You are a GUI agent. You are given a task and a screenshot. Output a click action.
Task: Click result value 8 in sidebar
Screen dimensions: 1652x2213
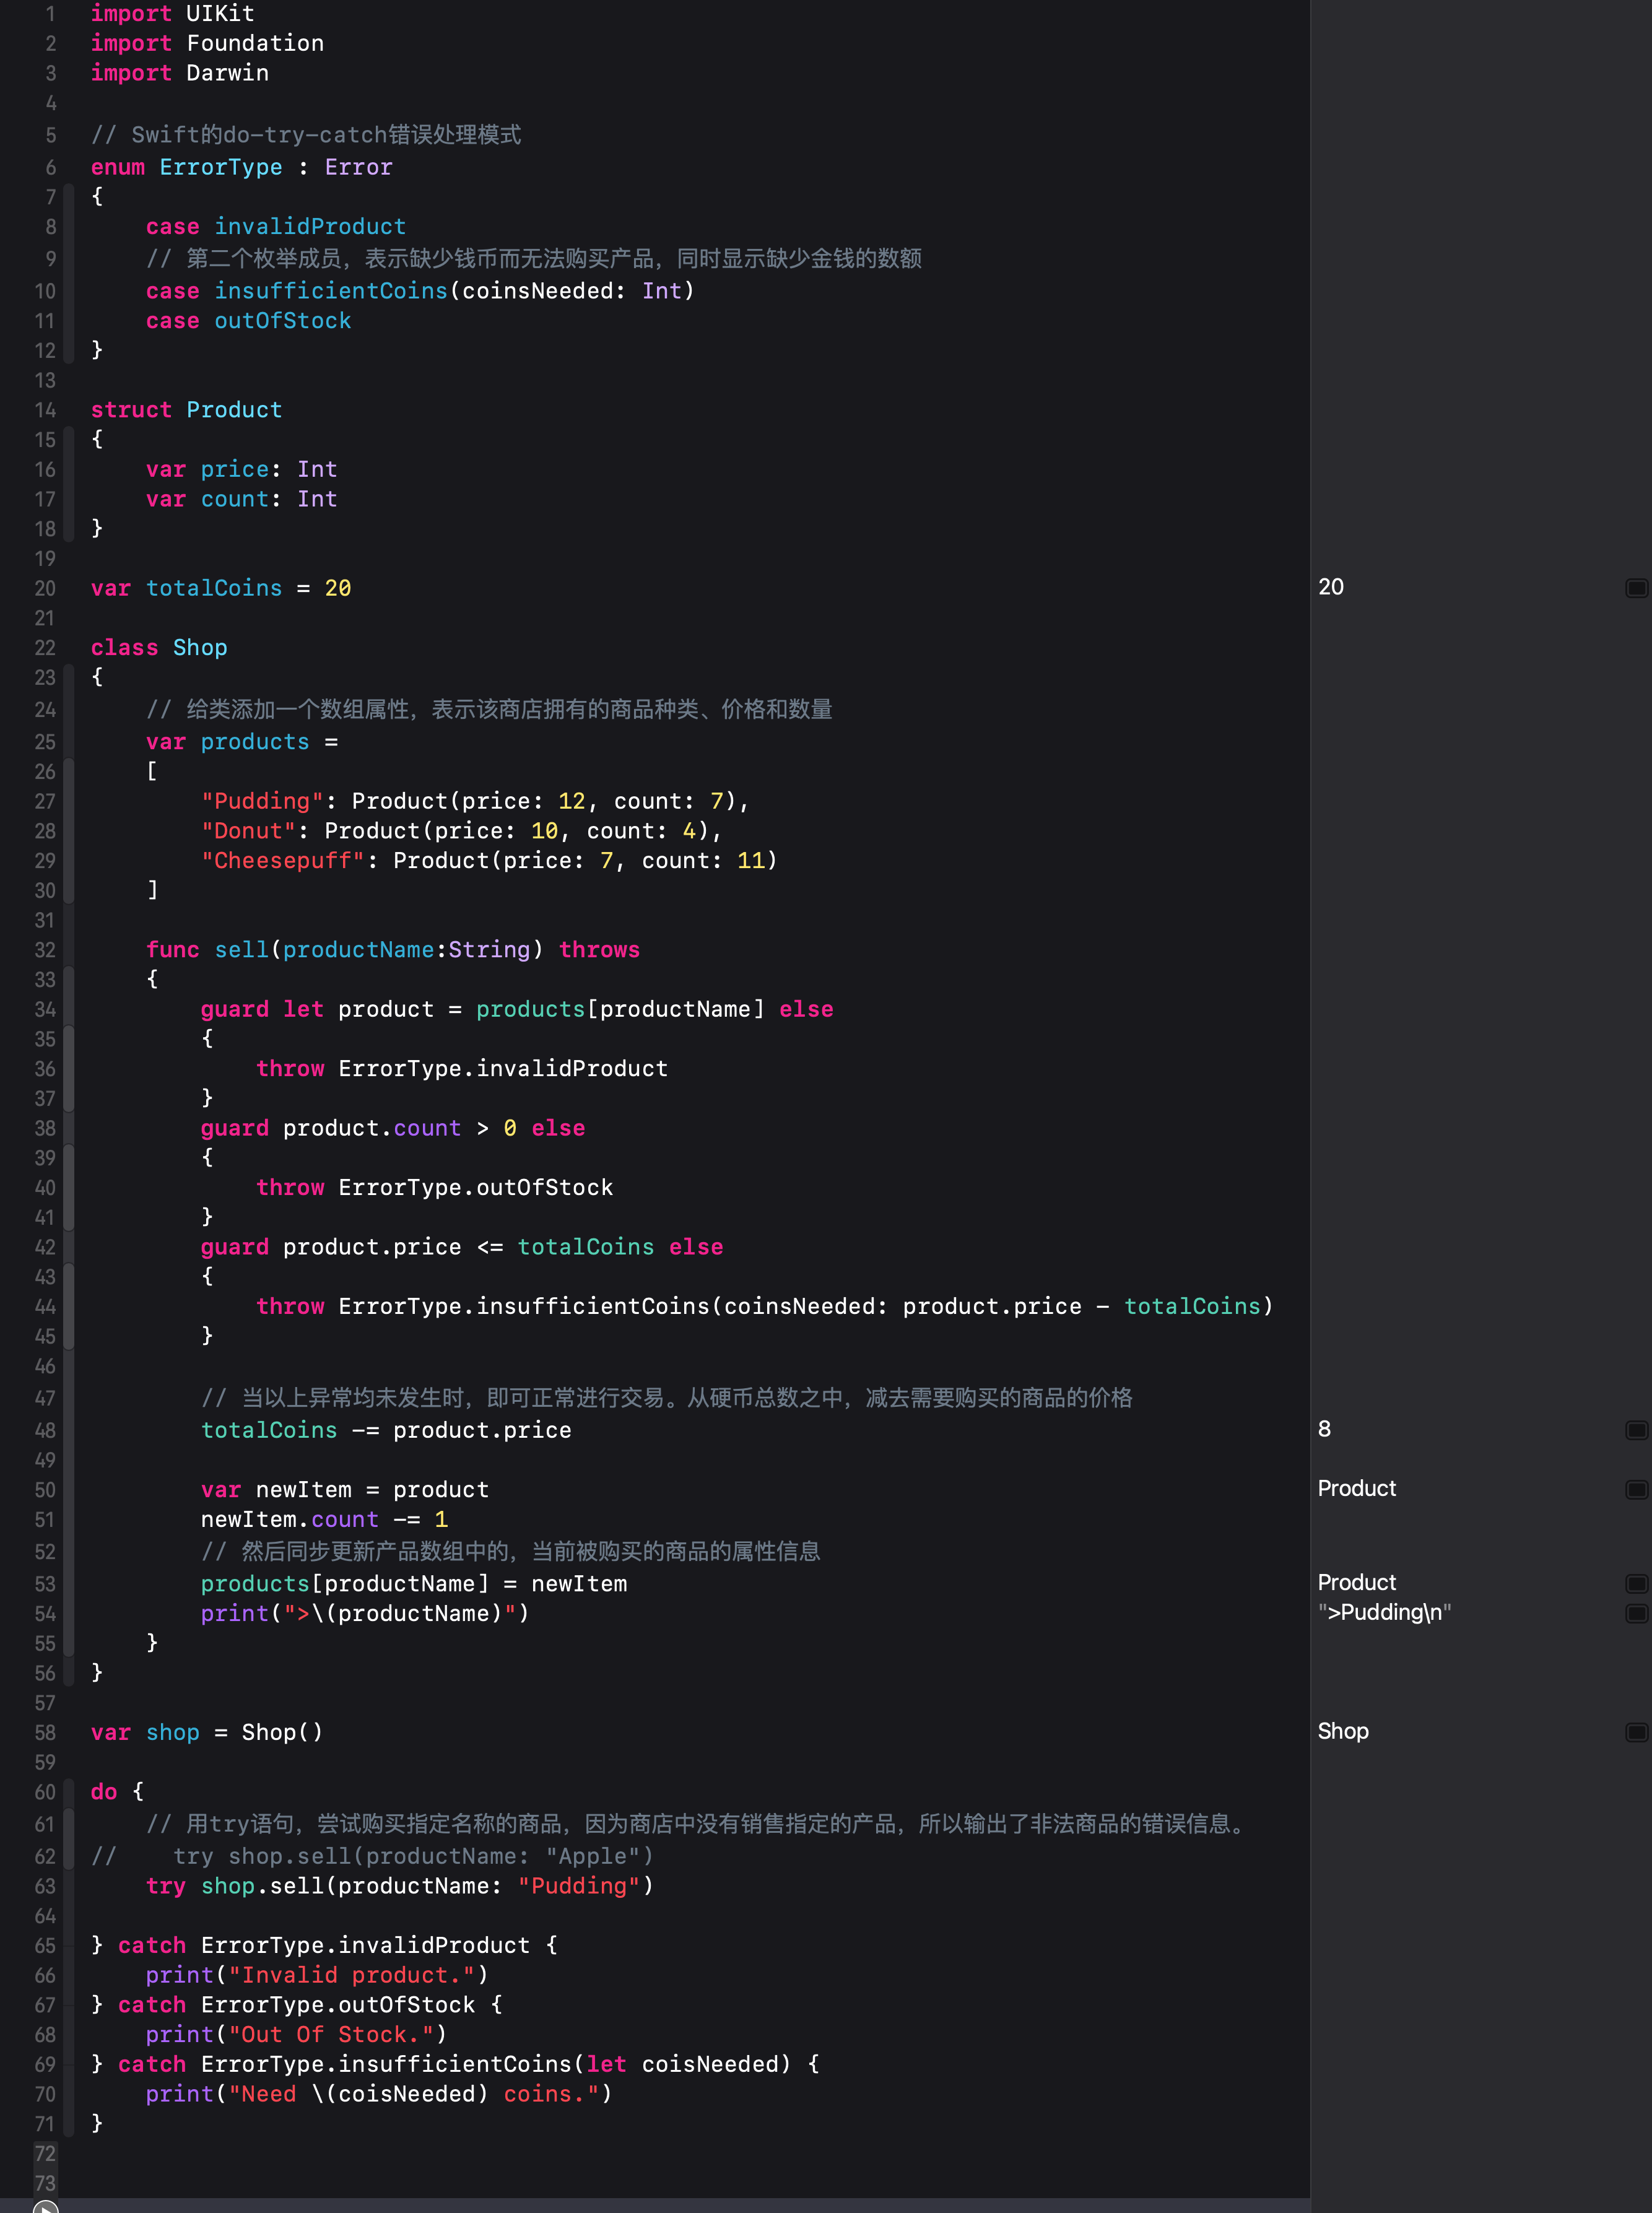[1324, 1429]
